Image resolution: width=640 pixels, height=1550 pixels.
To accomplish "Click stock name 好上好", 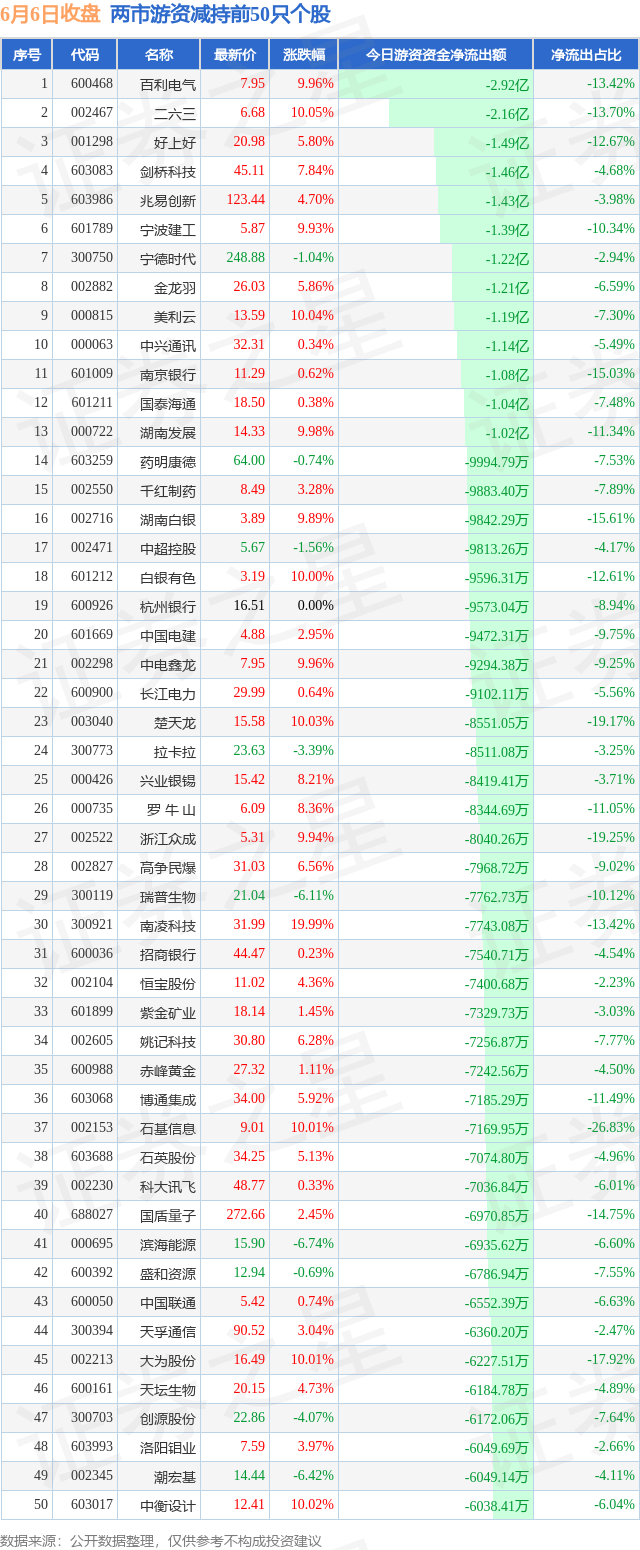I will tap(175, 142).
